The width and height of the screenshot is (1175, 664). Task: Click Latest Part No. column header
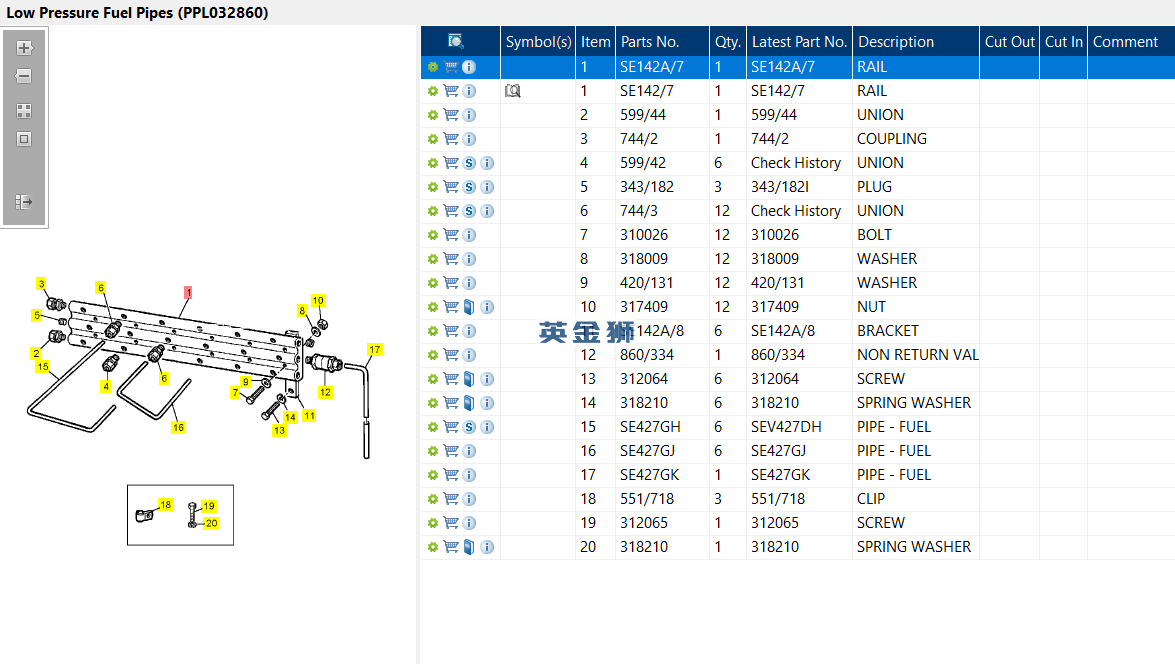(800, 41)
